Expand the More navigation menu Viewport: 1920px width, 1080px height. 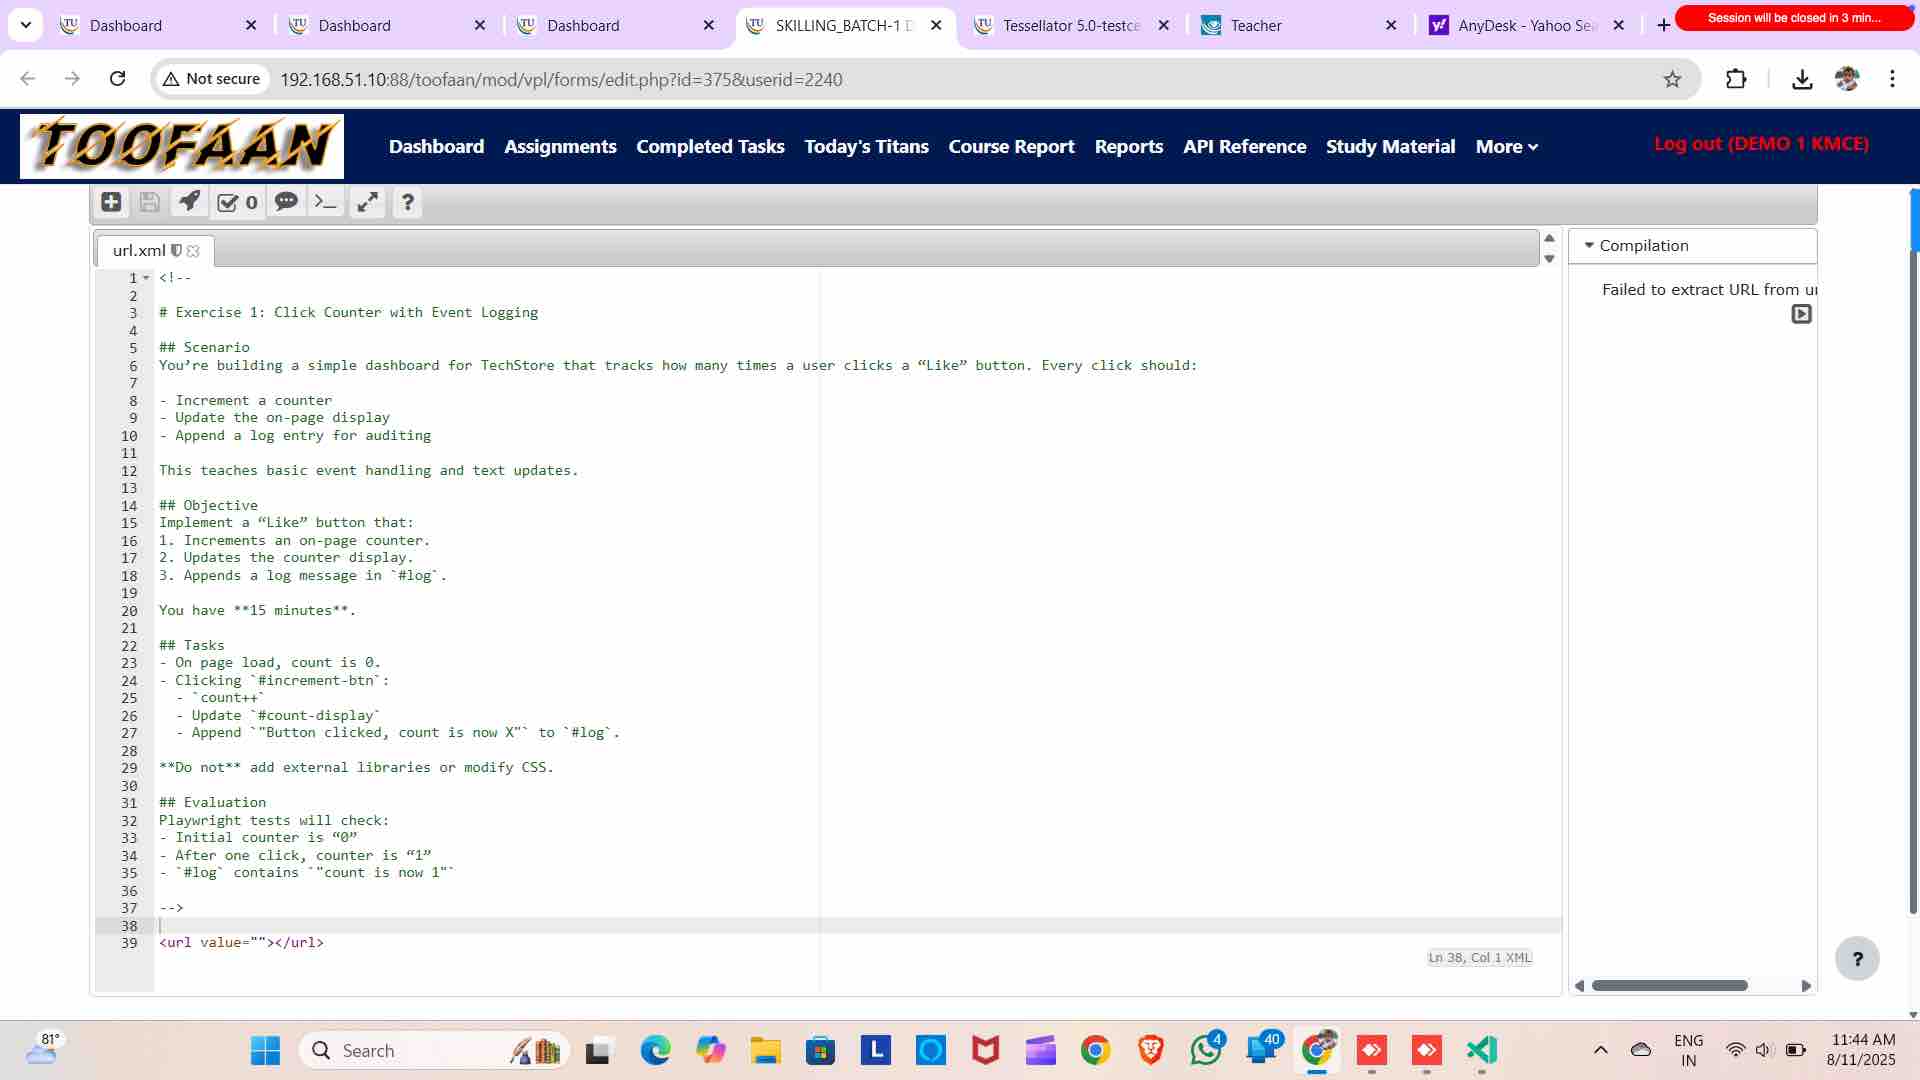point(1506,147)
